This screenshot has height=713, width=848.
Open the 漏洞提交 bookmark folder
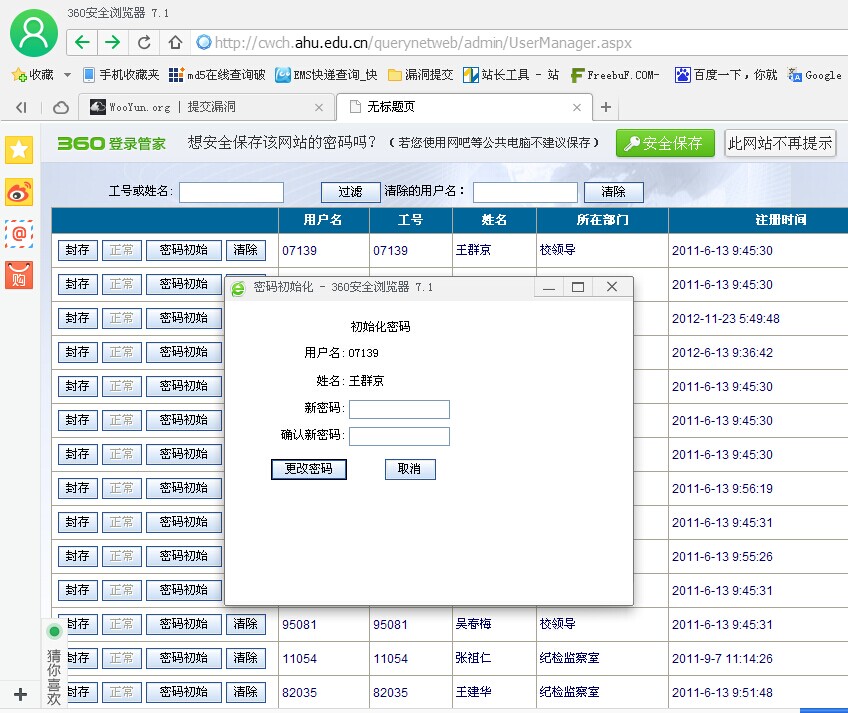pos(421,75)
